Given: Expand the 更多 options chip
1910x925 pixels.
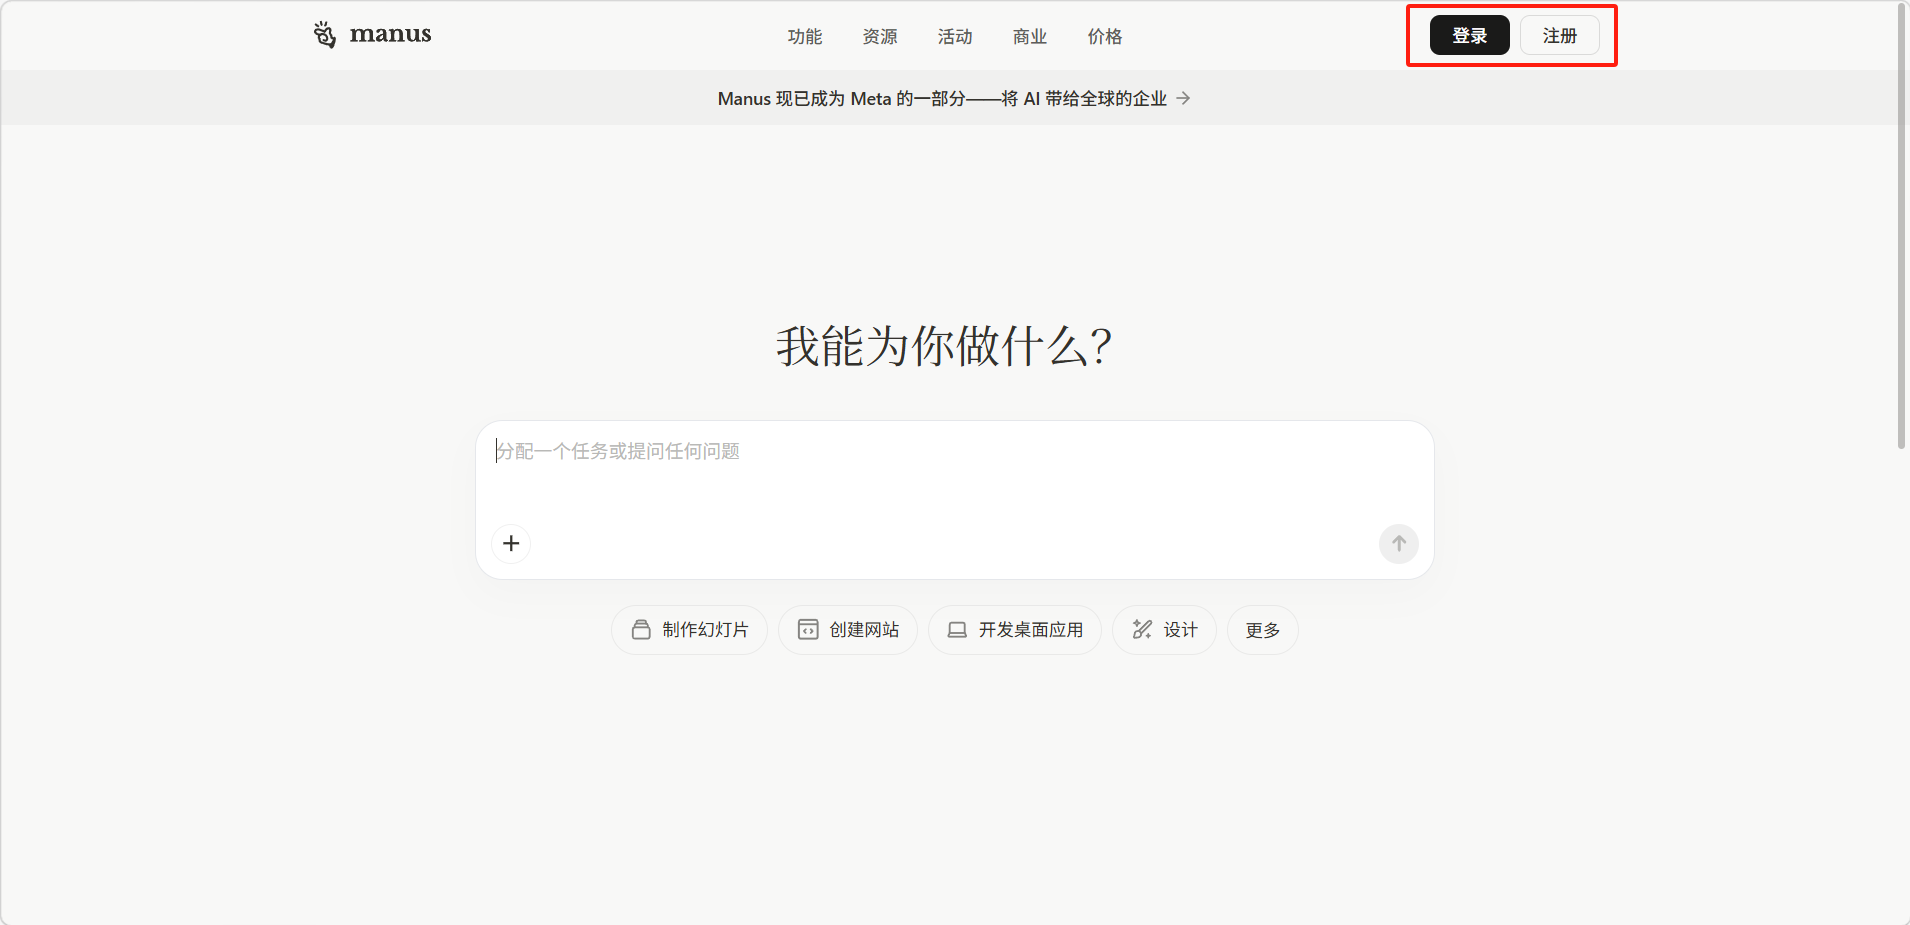Looking at the screenshot, I should pyautogui.click(x=1262, y=630).
